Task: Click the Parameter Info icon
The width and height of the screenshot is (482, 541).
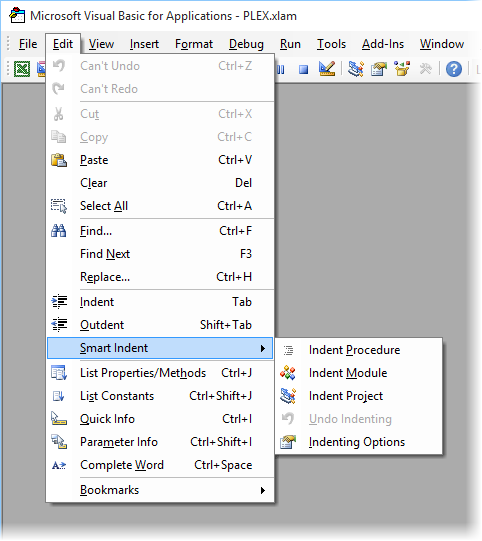Action: pos(59,442)
